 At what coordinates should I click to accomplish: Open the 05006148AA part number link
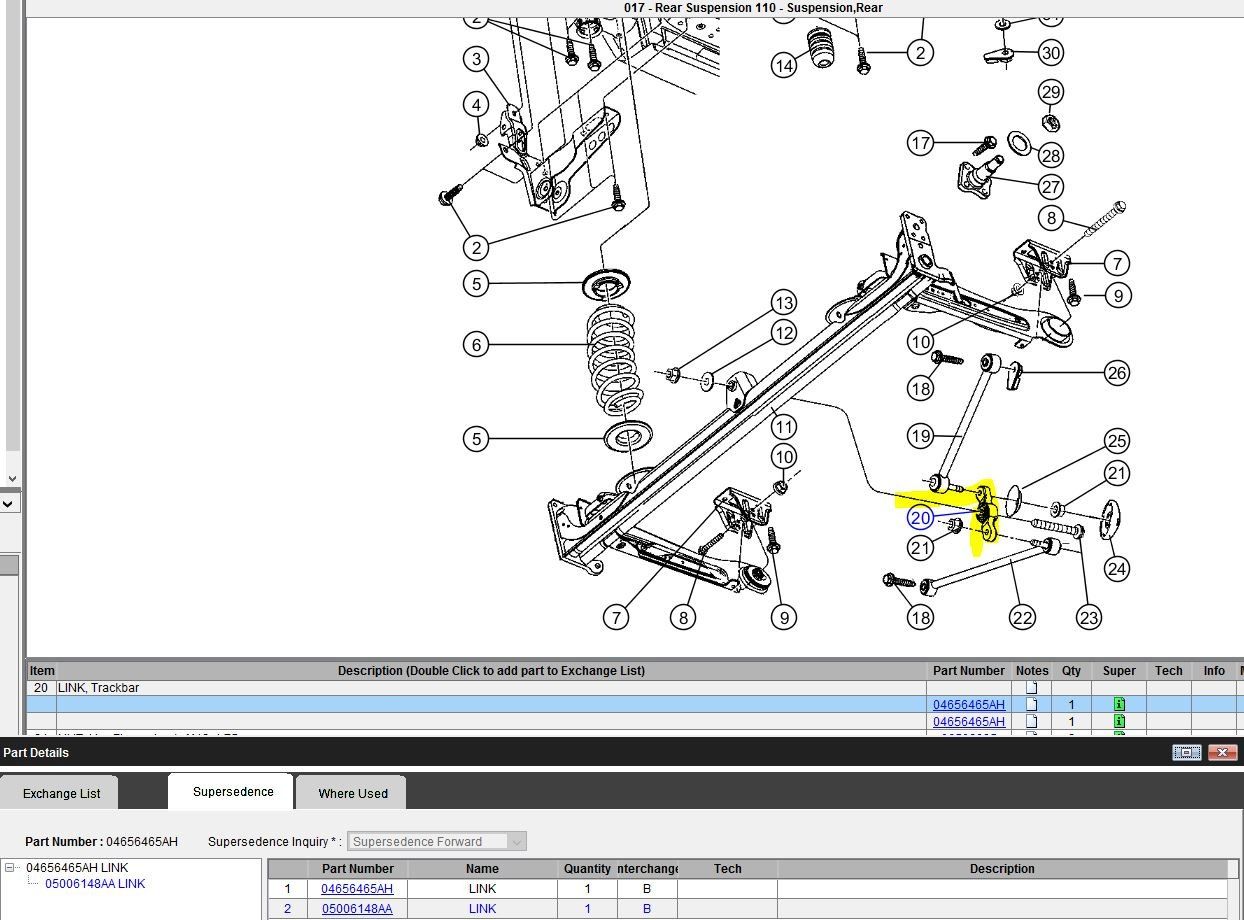[356, 909]
